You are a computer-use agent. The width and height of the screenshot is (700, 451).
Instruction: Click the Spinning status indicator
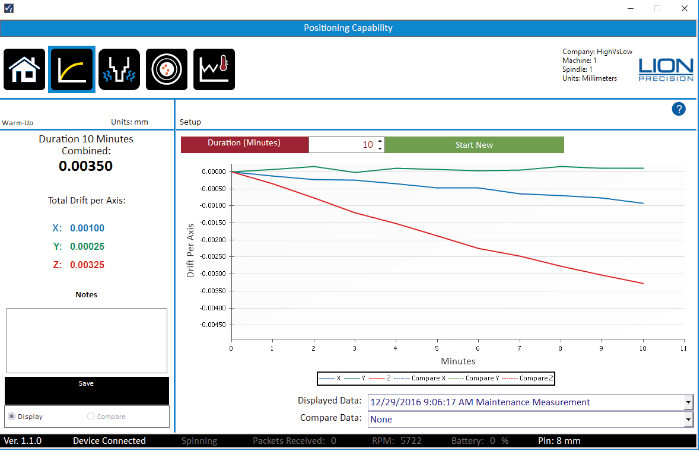[199, 441]
